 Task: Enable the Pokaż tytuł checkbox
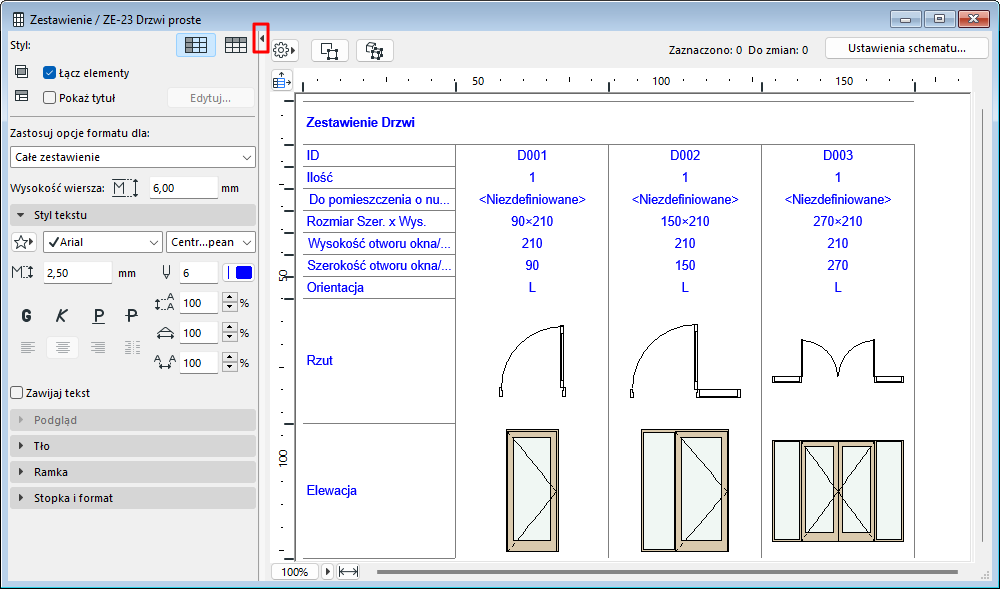pyautogui.click(x=49, y=97)
